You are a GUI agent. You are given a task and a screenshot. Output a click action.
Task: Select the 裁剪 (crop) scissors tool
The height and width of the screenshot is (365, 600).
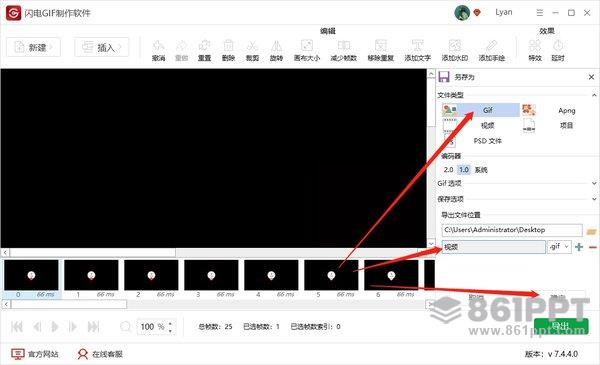(252, 50)
